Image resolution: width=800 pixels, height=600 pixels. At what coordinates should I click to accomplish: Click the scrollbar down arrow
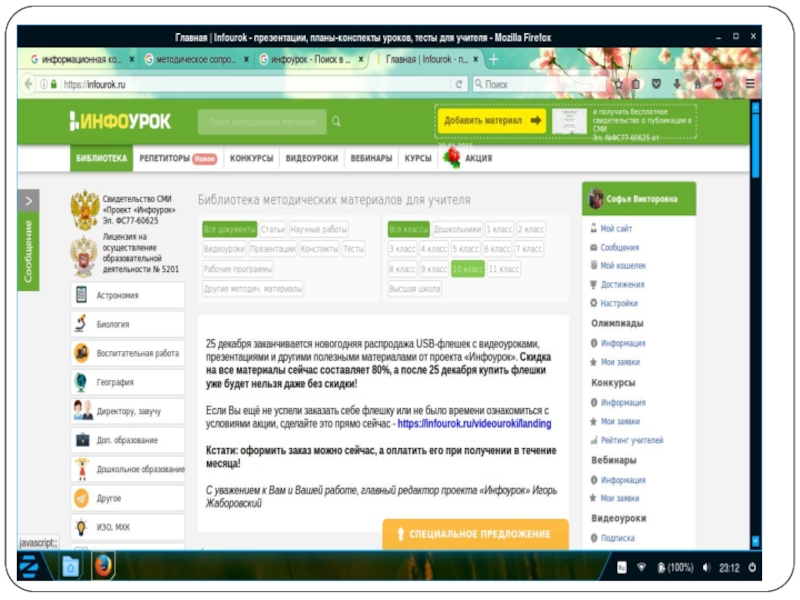pos(756,541)
